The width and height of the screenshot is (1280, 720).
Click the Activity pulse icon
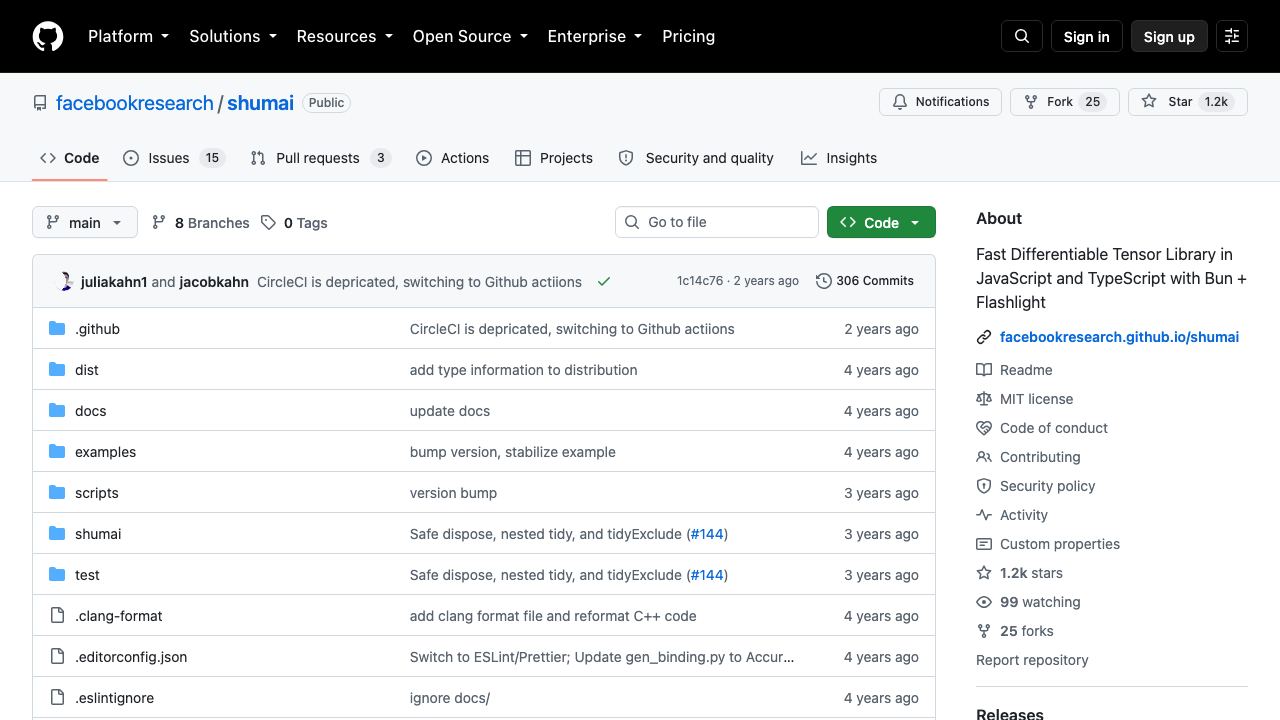click(x=984, y=515)
